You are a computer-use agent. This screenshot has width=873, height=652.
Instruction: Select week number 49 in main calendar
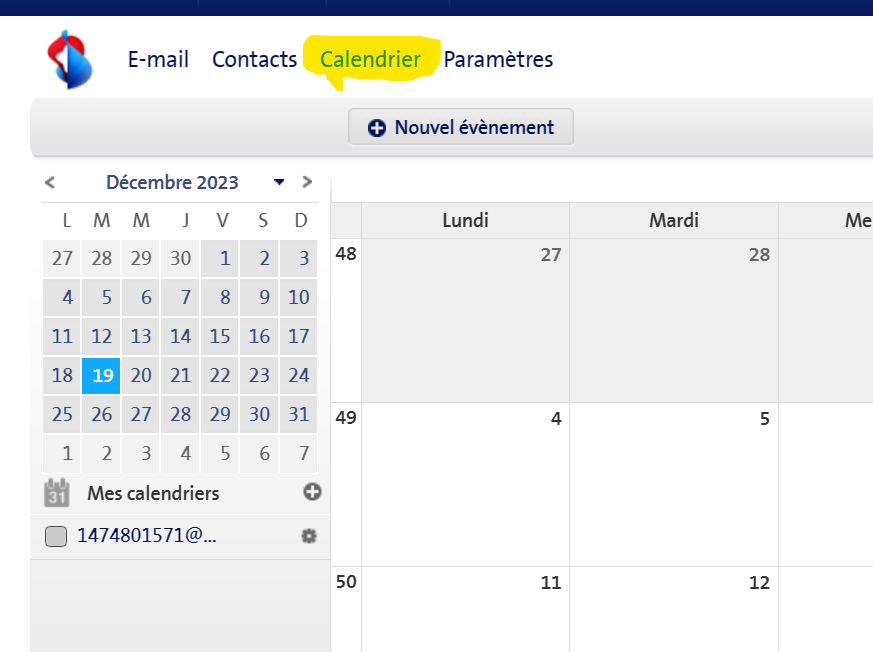[x=346, y=418]
